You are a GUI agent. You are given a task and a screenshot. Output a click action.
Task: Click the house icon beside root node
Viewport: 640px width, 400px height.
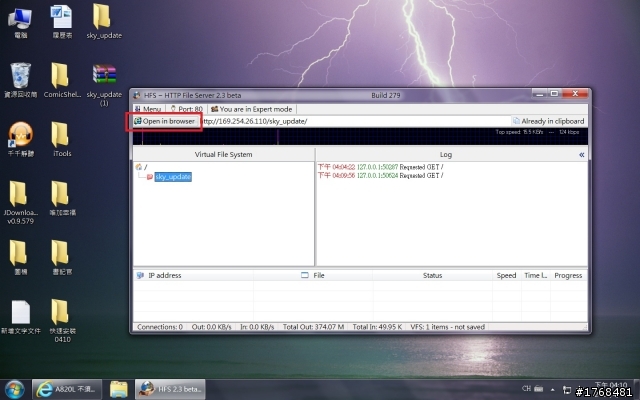coord(139,167)
